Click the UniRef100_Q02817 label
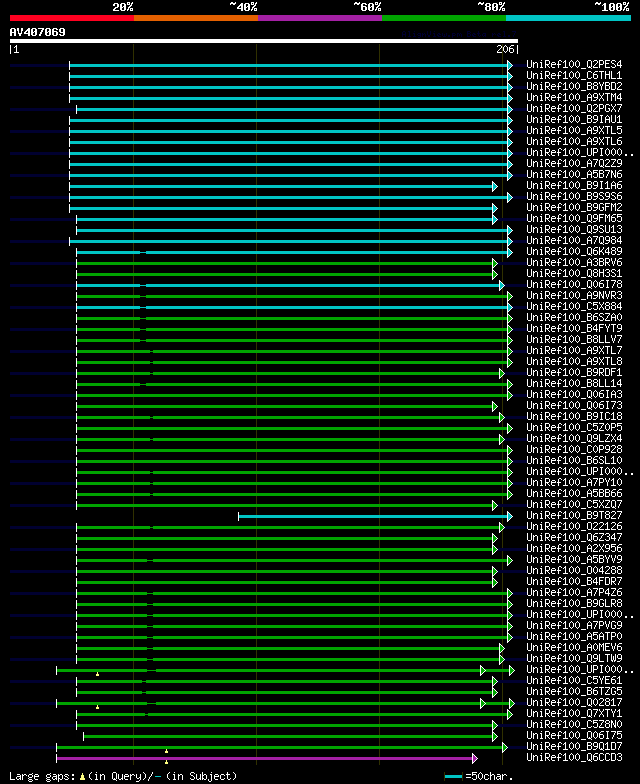Image resolution: width=640 pixels, height=784 pixels. 574,702
